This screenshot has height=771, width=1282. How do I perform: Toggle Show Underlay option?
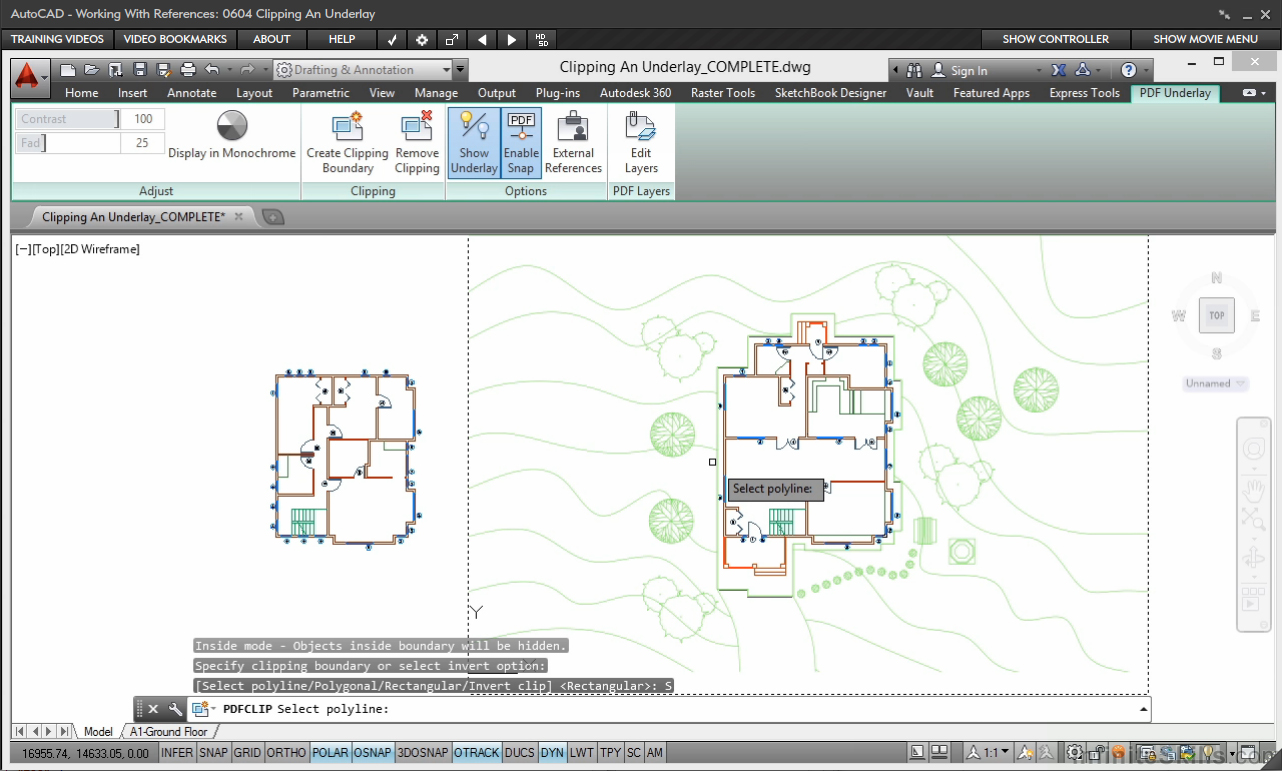click(474, 142)
